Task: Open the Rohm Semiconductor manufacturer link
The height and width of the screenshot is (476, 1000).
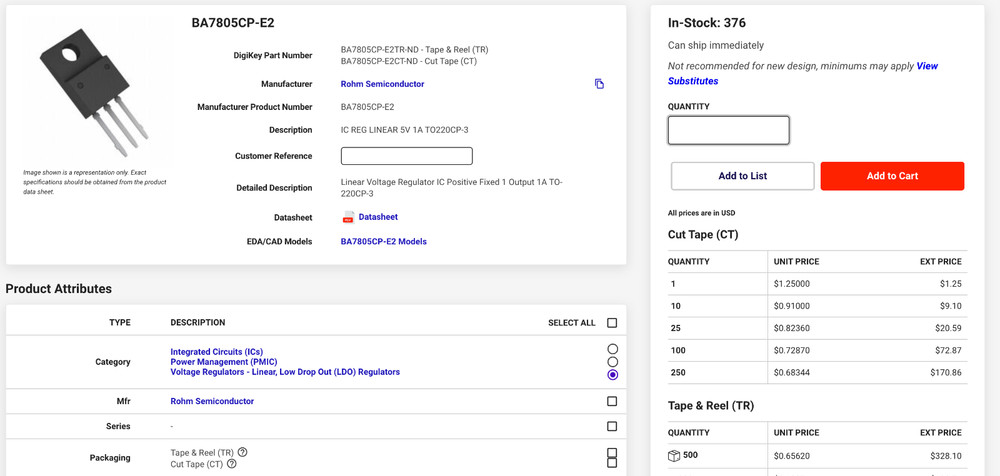Action: click(x=382, y=84)
